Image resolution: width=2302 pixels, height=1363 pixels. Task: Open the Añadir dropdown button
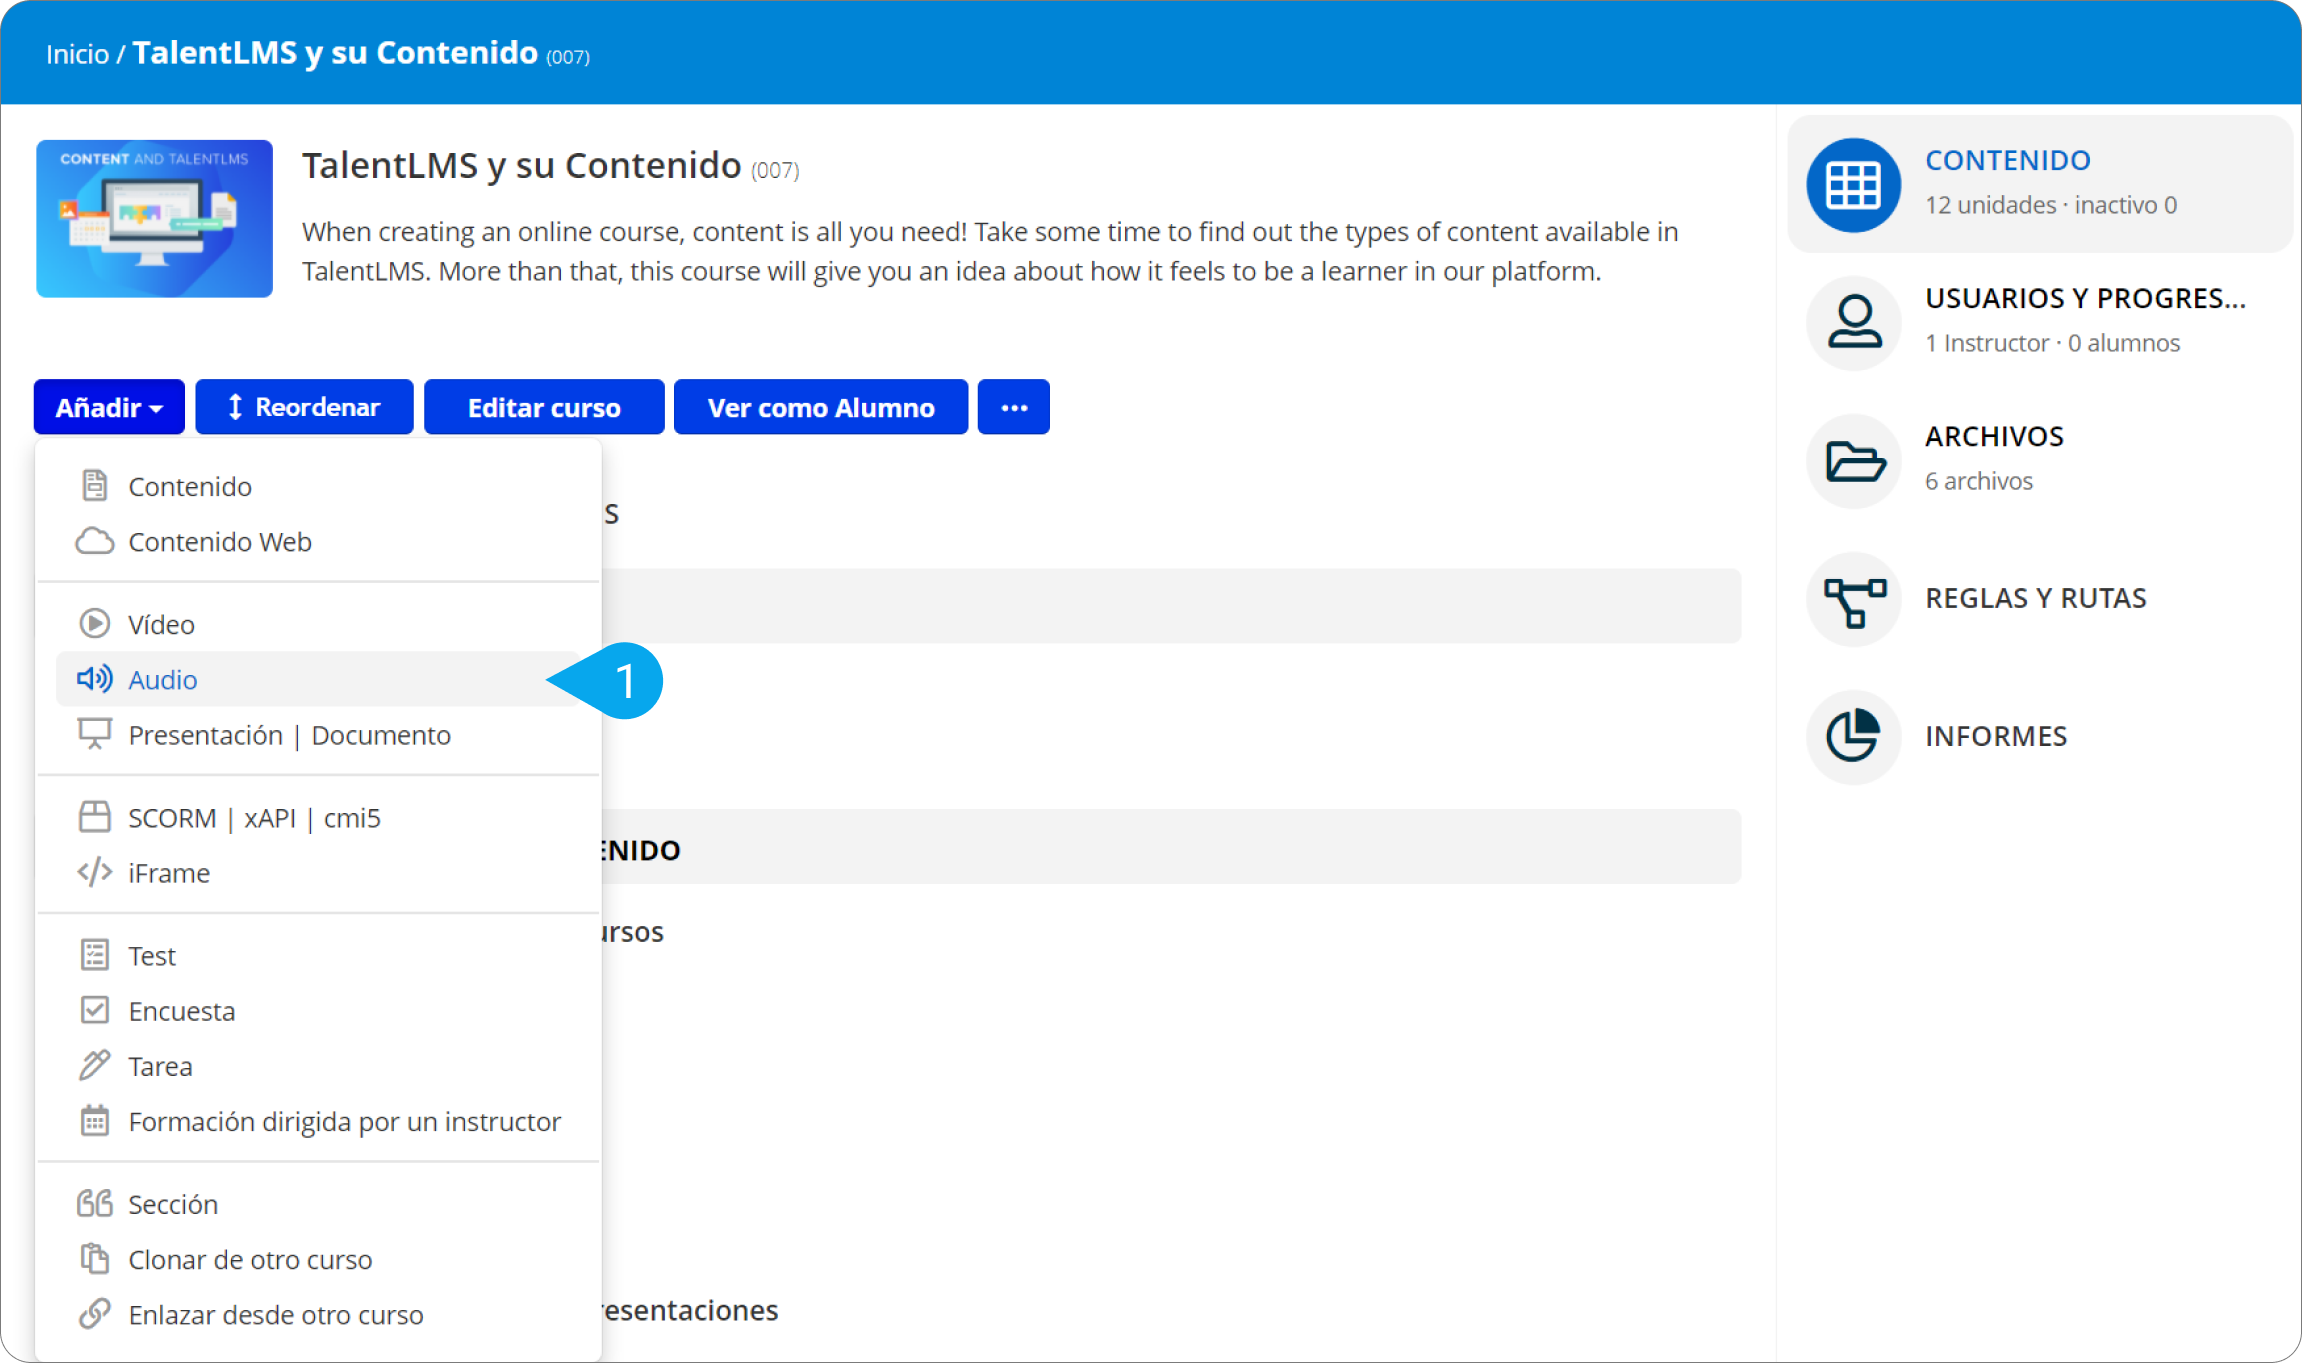109,407
